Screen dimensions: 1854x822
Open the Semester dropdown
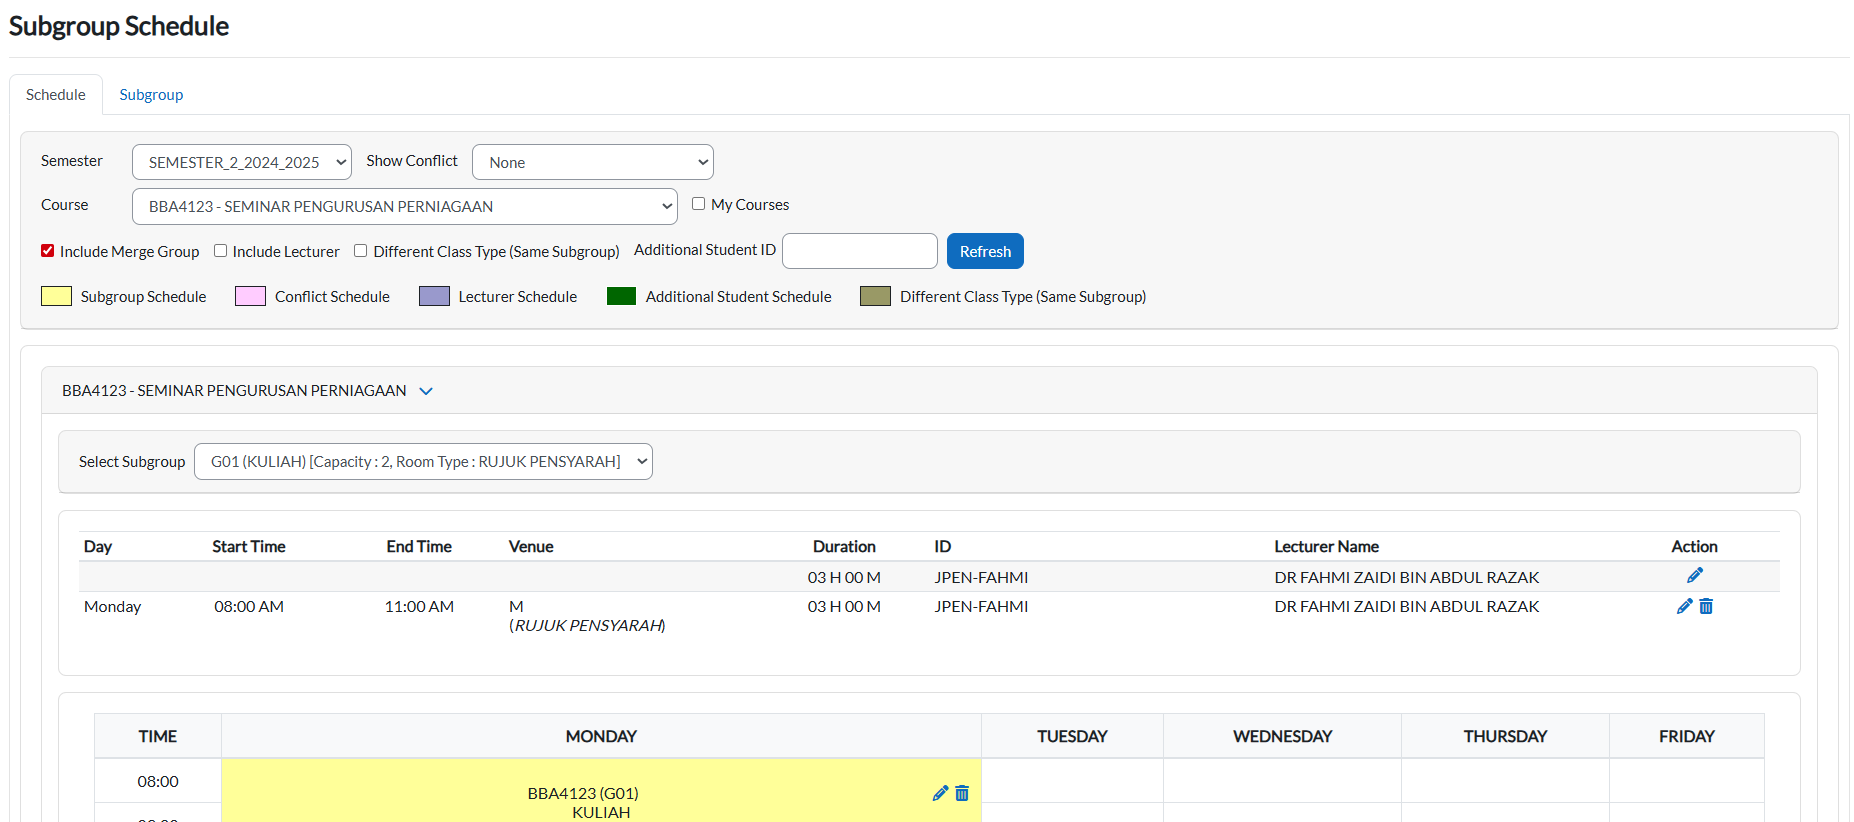(241, 162)
